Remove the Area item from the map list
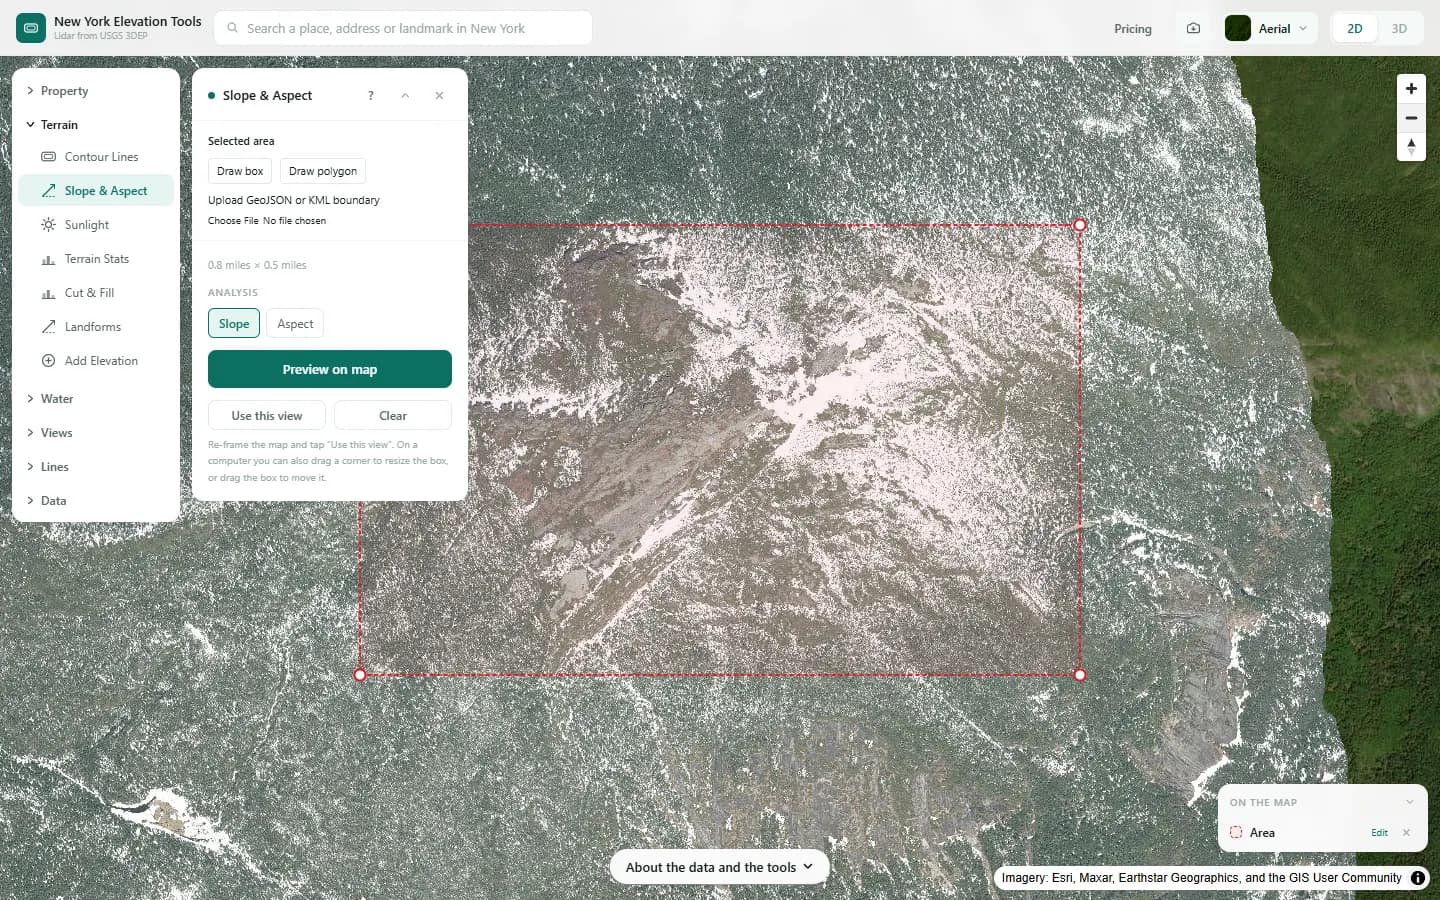Image resolution: width=1440 pixels, height=900 pixels. tap(1406, 833)
